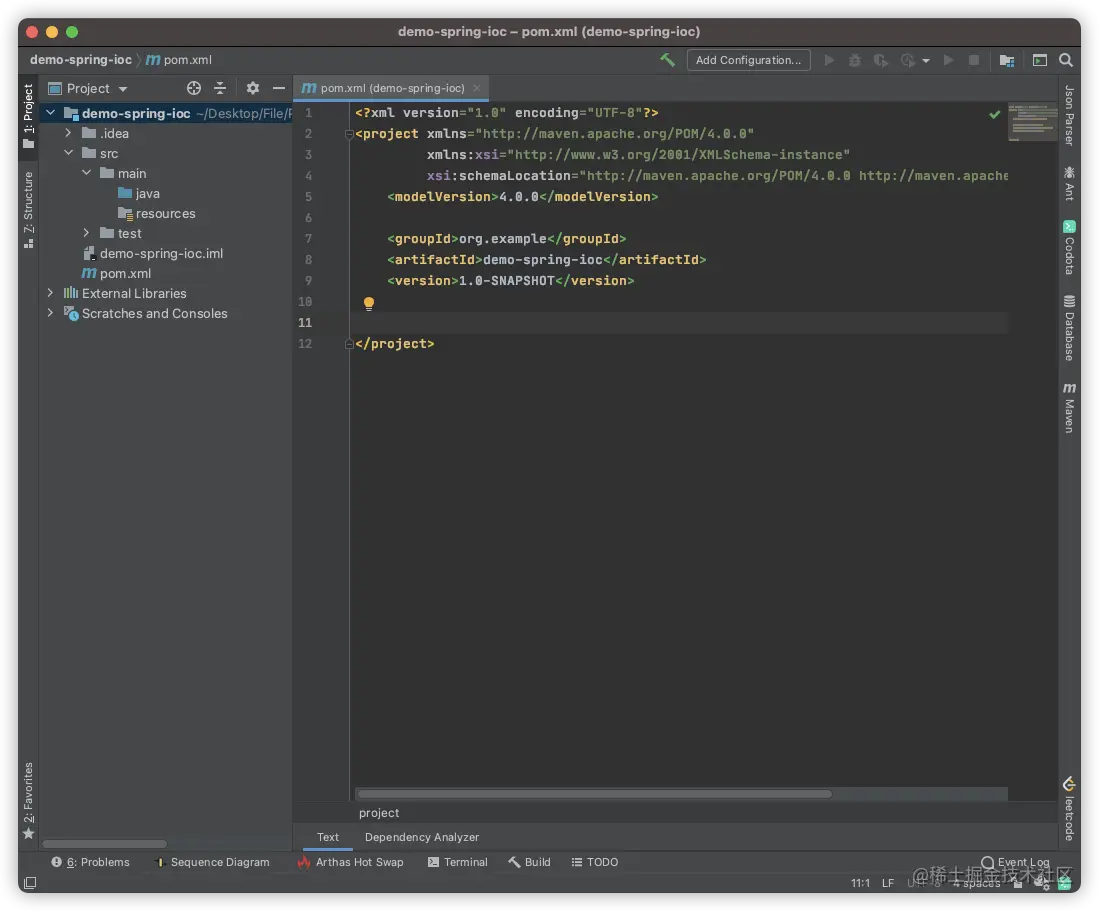
Task: Select demo-spring-ioc.iml file in tree
Action: pyautogui.click(x=161, y=253)
